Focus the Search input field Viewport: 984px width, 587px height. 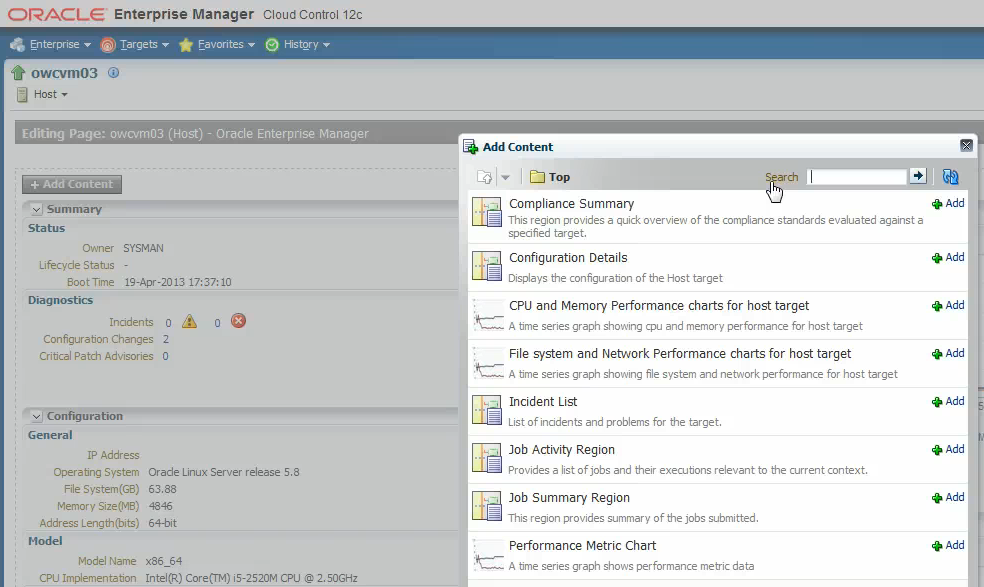click(857, 176)
